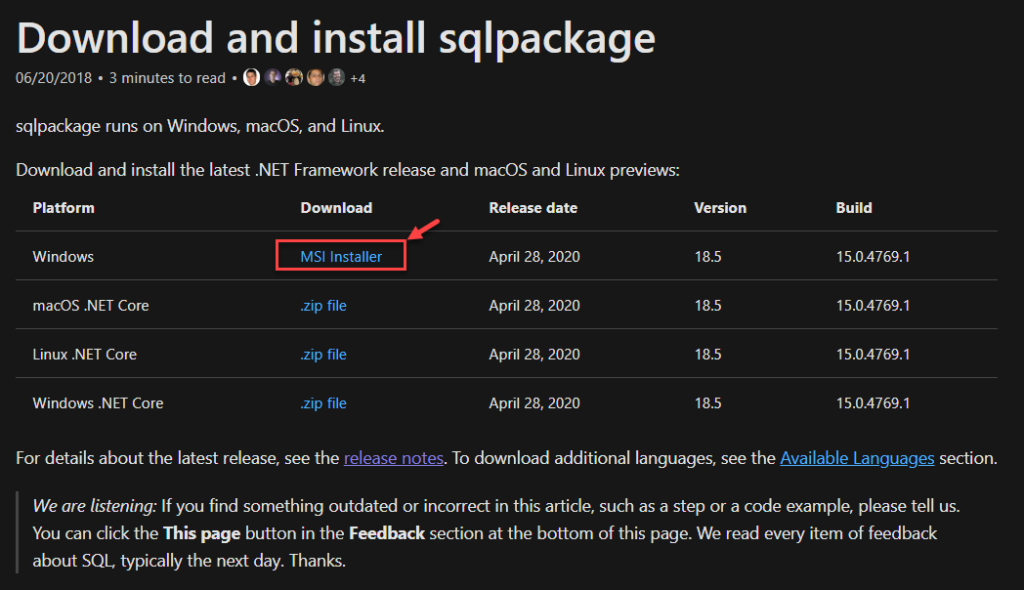Jump to the Available Languages section
Viewport: 1024px width, 590px height.
(x=857, y=457)
